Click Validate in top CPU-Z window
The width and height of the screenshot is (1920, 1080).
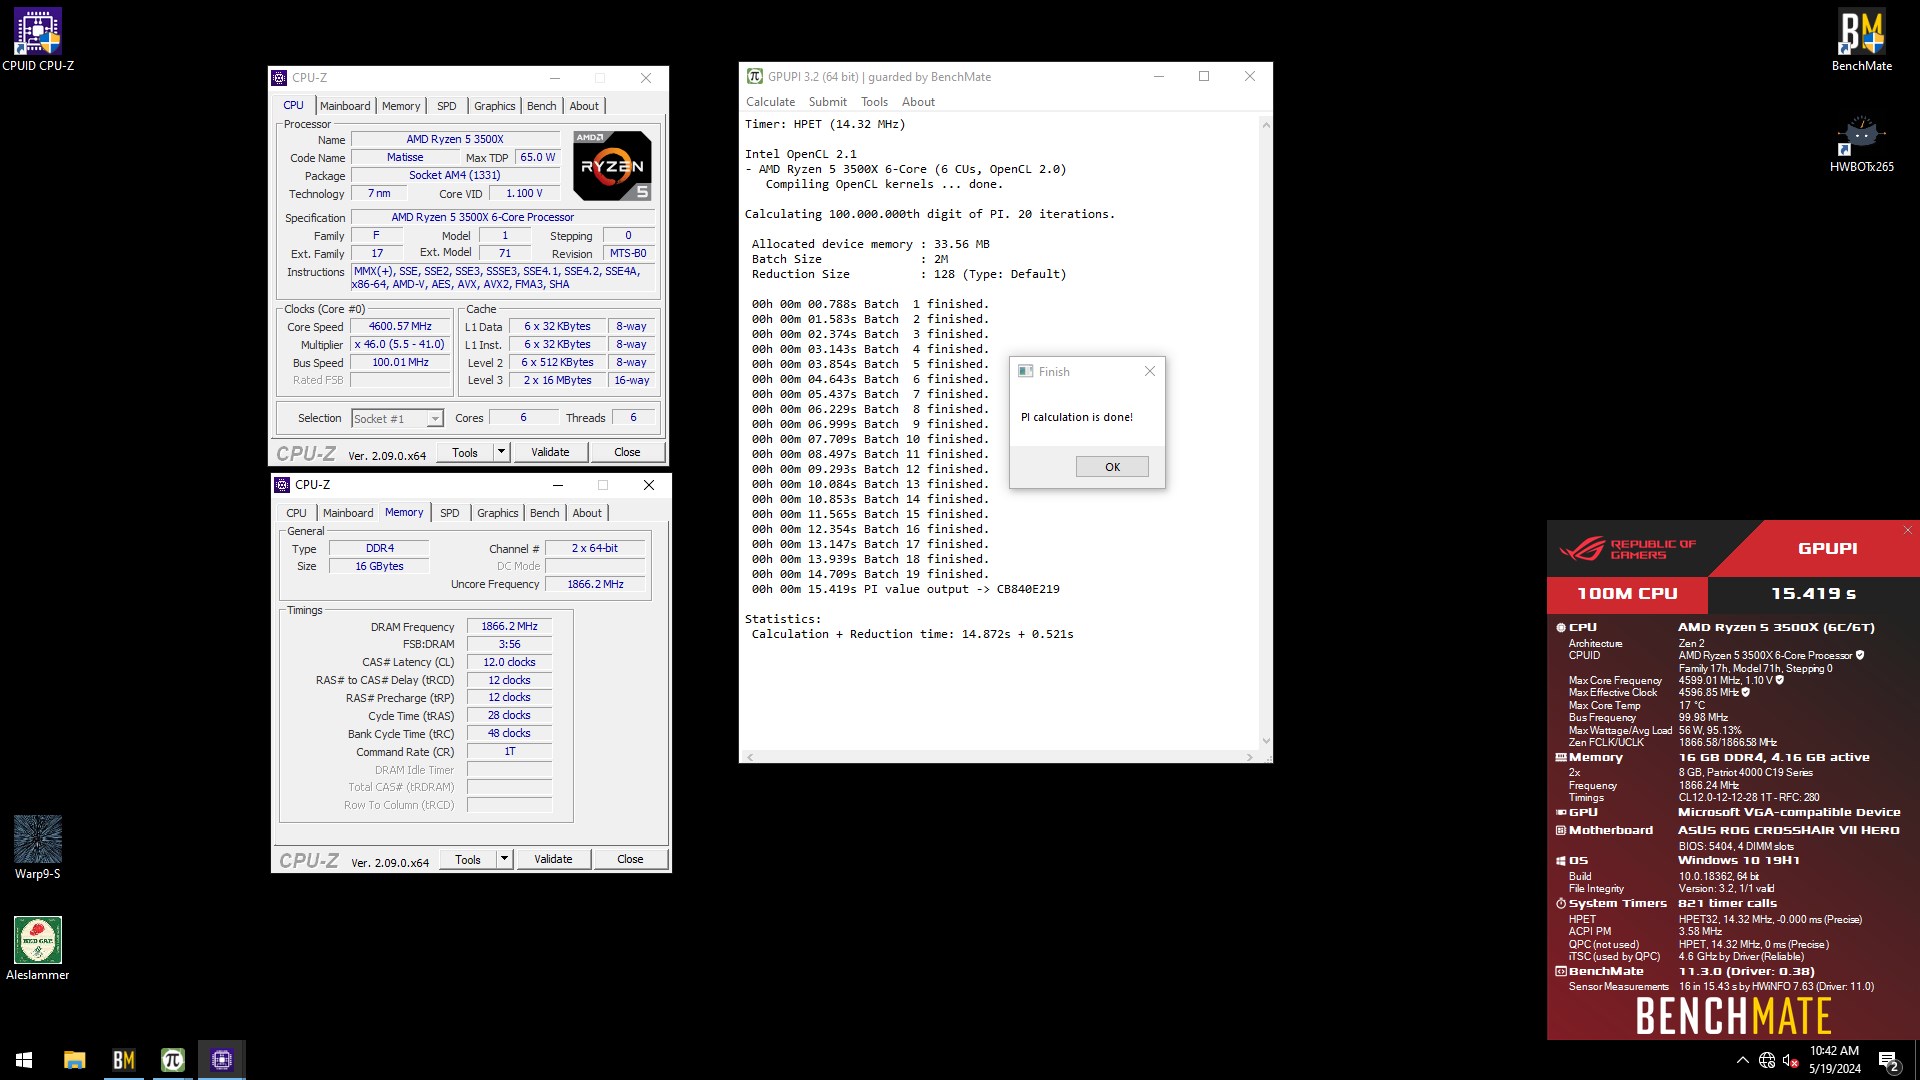550,452
